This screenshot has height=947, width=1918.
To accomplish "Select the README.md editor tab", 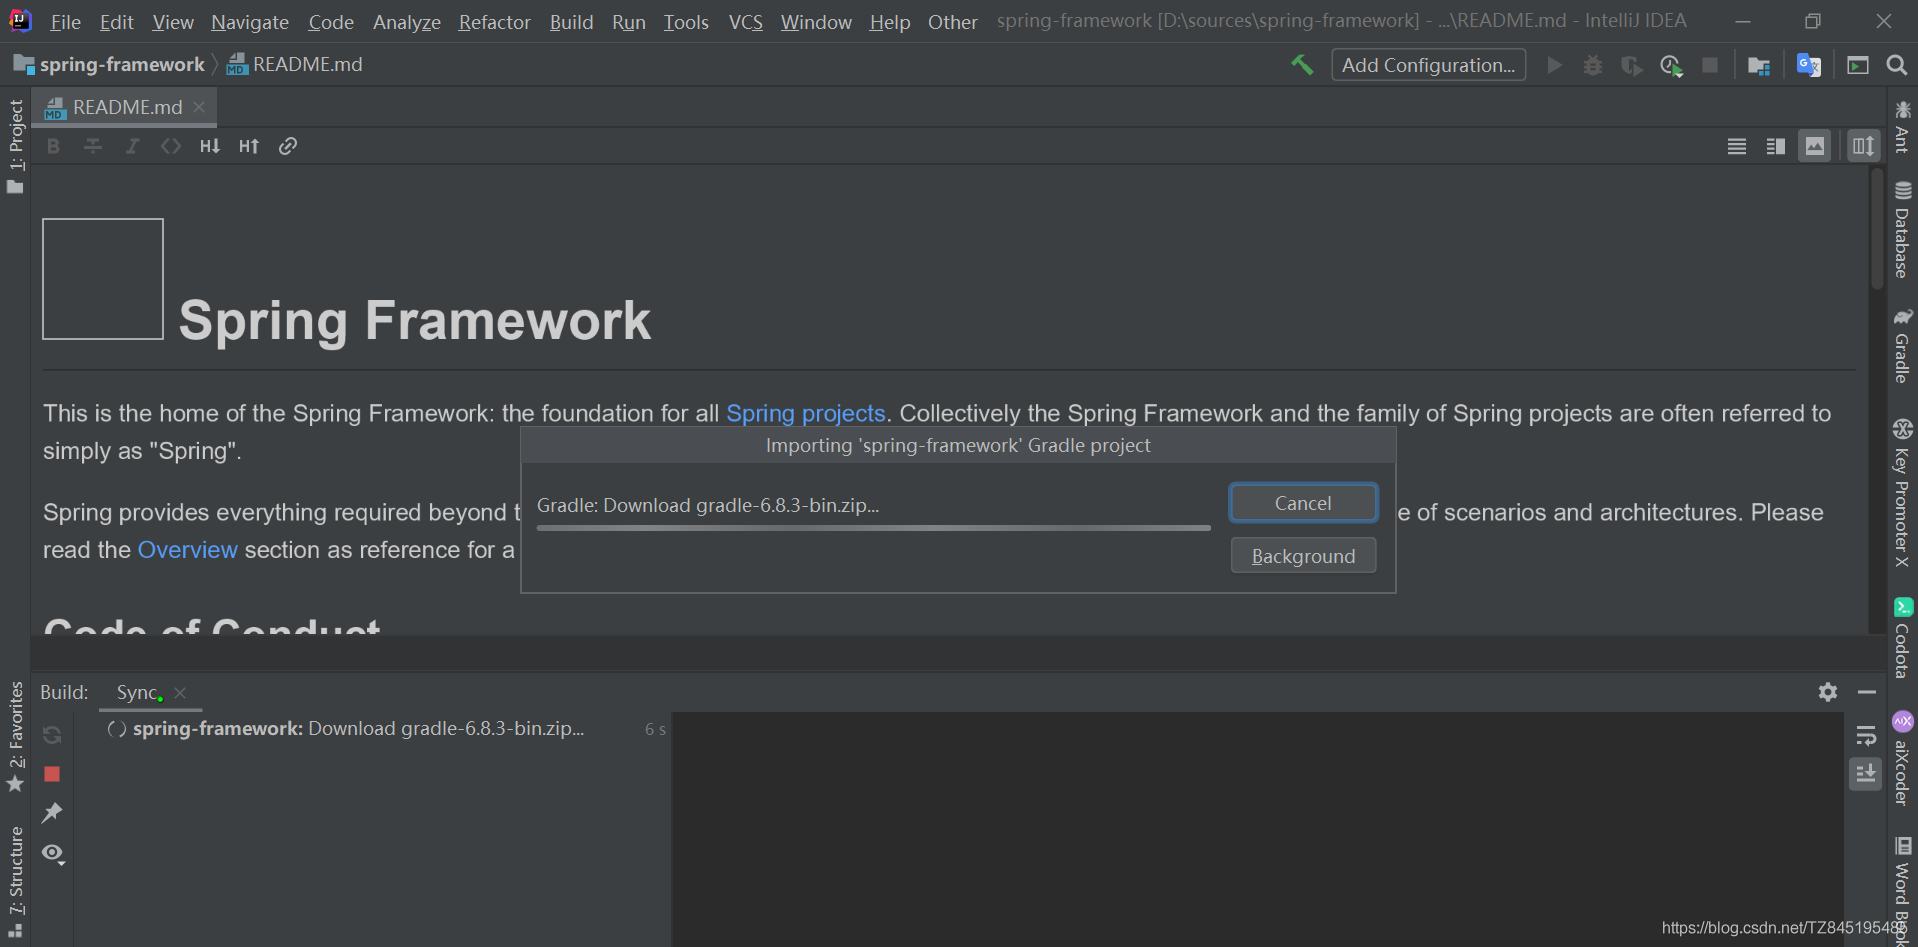I will pyautogui.click(x=125, y=107).
